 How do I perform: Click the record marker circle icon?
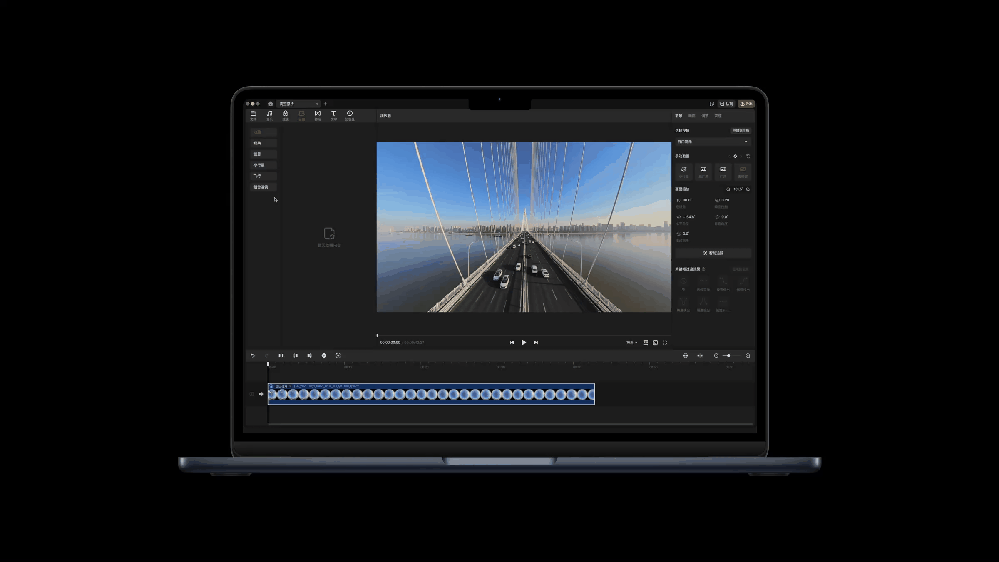point(324,356)
